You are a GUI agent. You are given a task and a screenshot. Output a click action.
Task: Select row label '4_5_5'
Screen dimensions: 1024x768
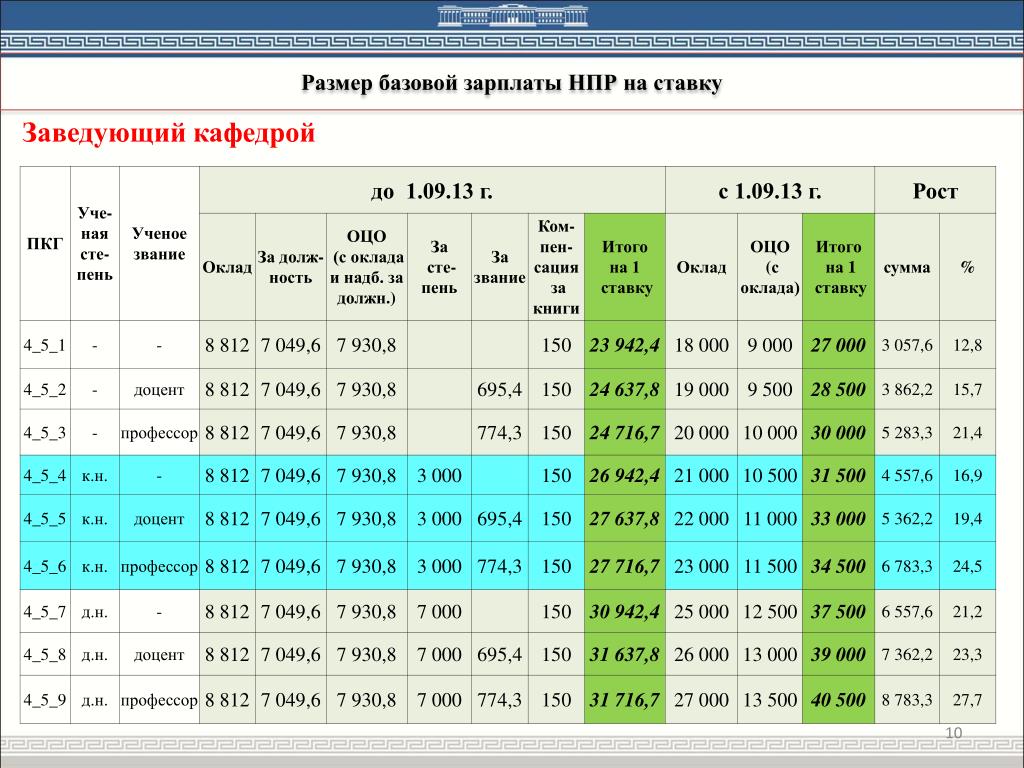(45, 519)
